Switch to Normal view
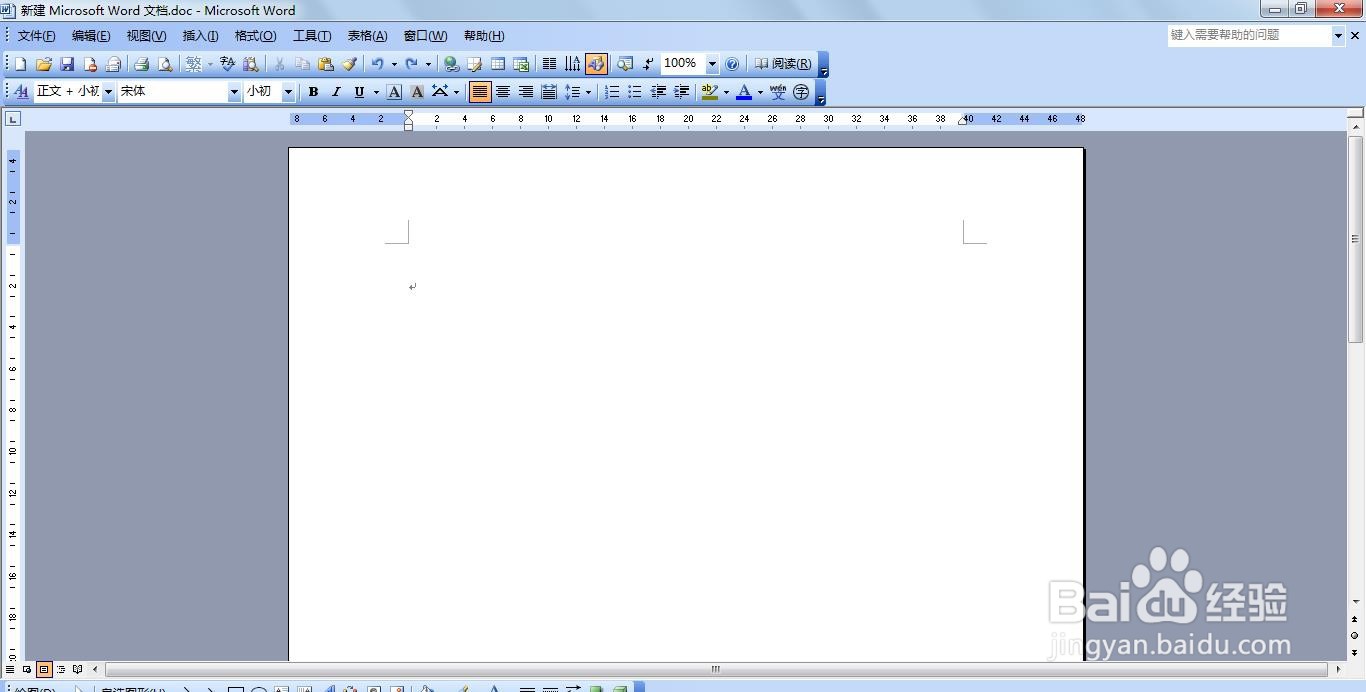The image size is (1366, 692). click(10, 669)
